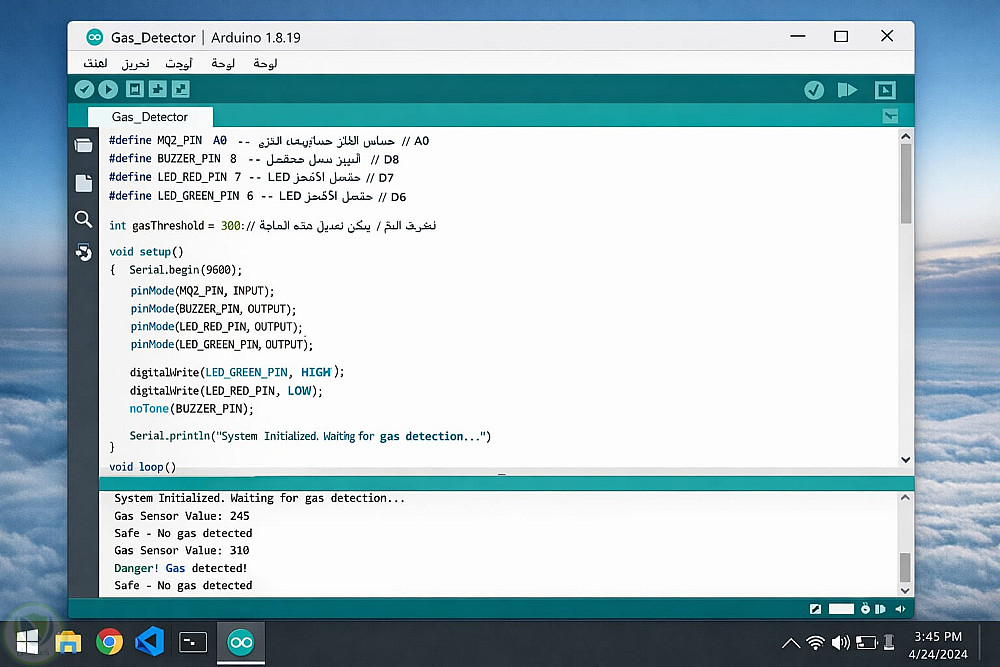Screen dimensions: 1000x667
Task: Open the Windows Start menu
Action: click(x=27, y=641)
